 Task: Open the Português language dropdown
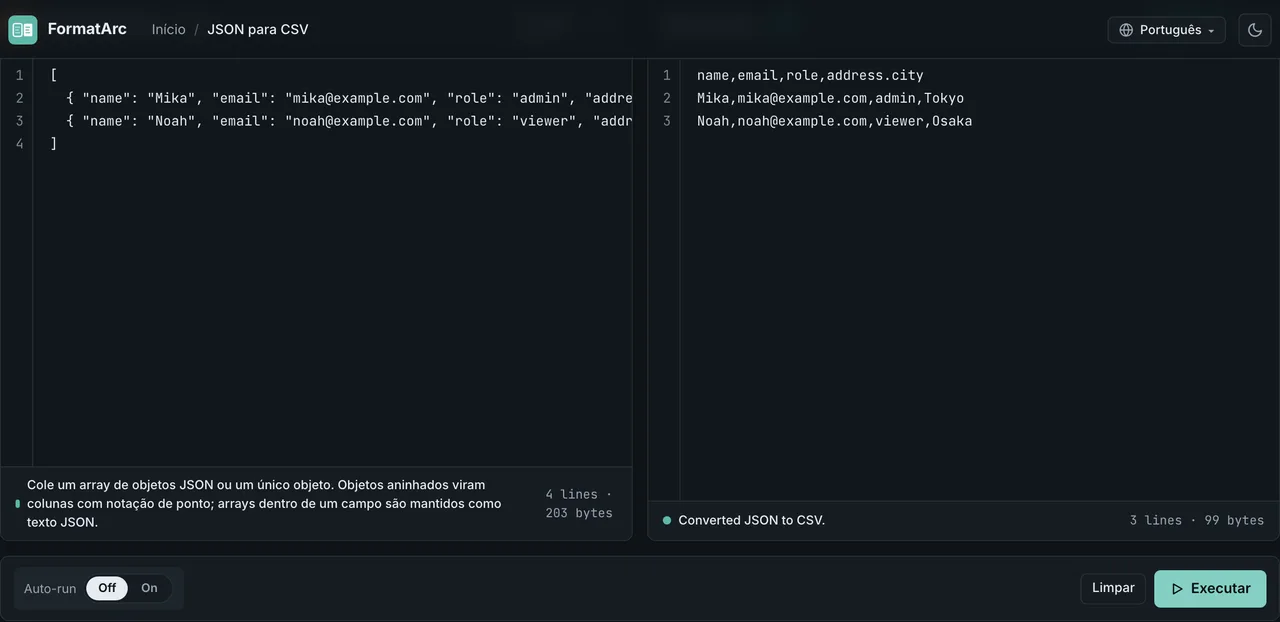(1166, 30)
